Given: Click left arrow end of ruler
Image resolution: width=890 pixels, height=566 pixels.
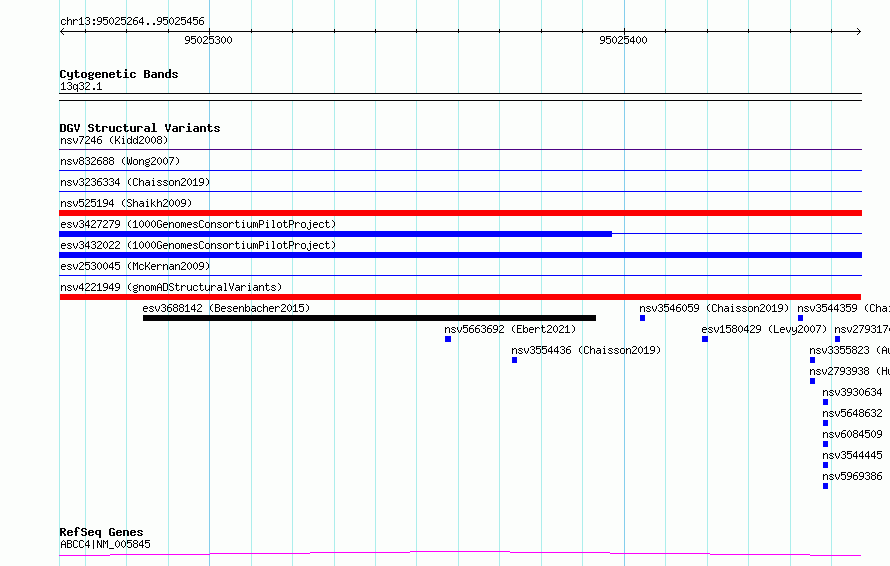Looking at the screenshot, I should coord(62,32).
